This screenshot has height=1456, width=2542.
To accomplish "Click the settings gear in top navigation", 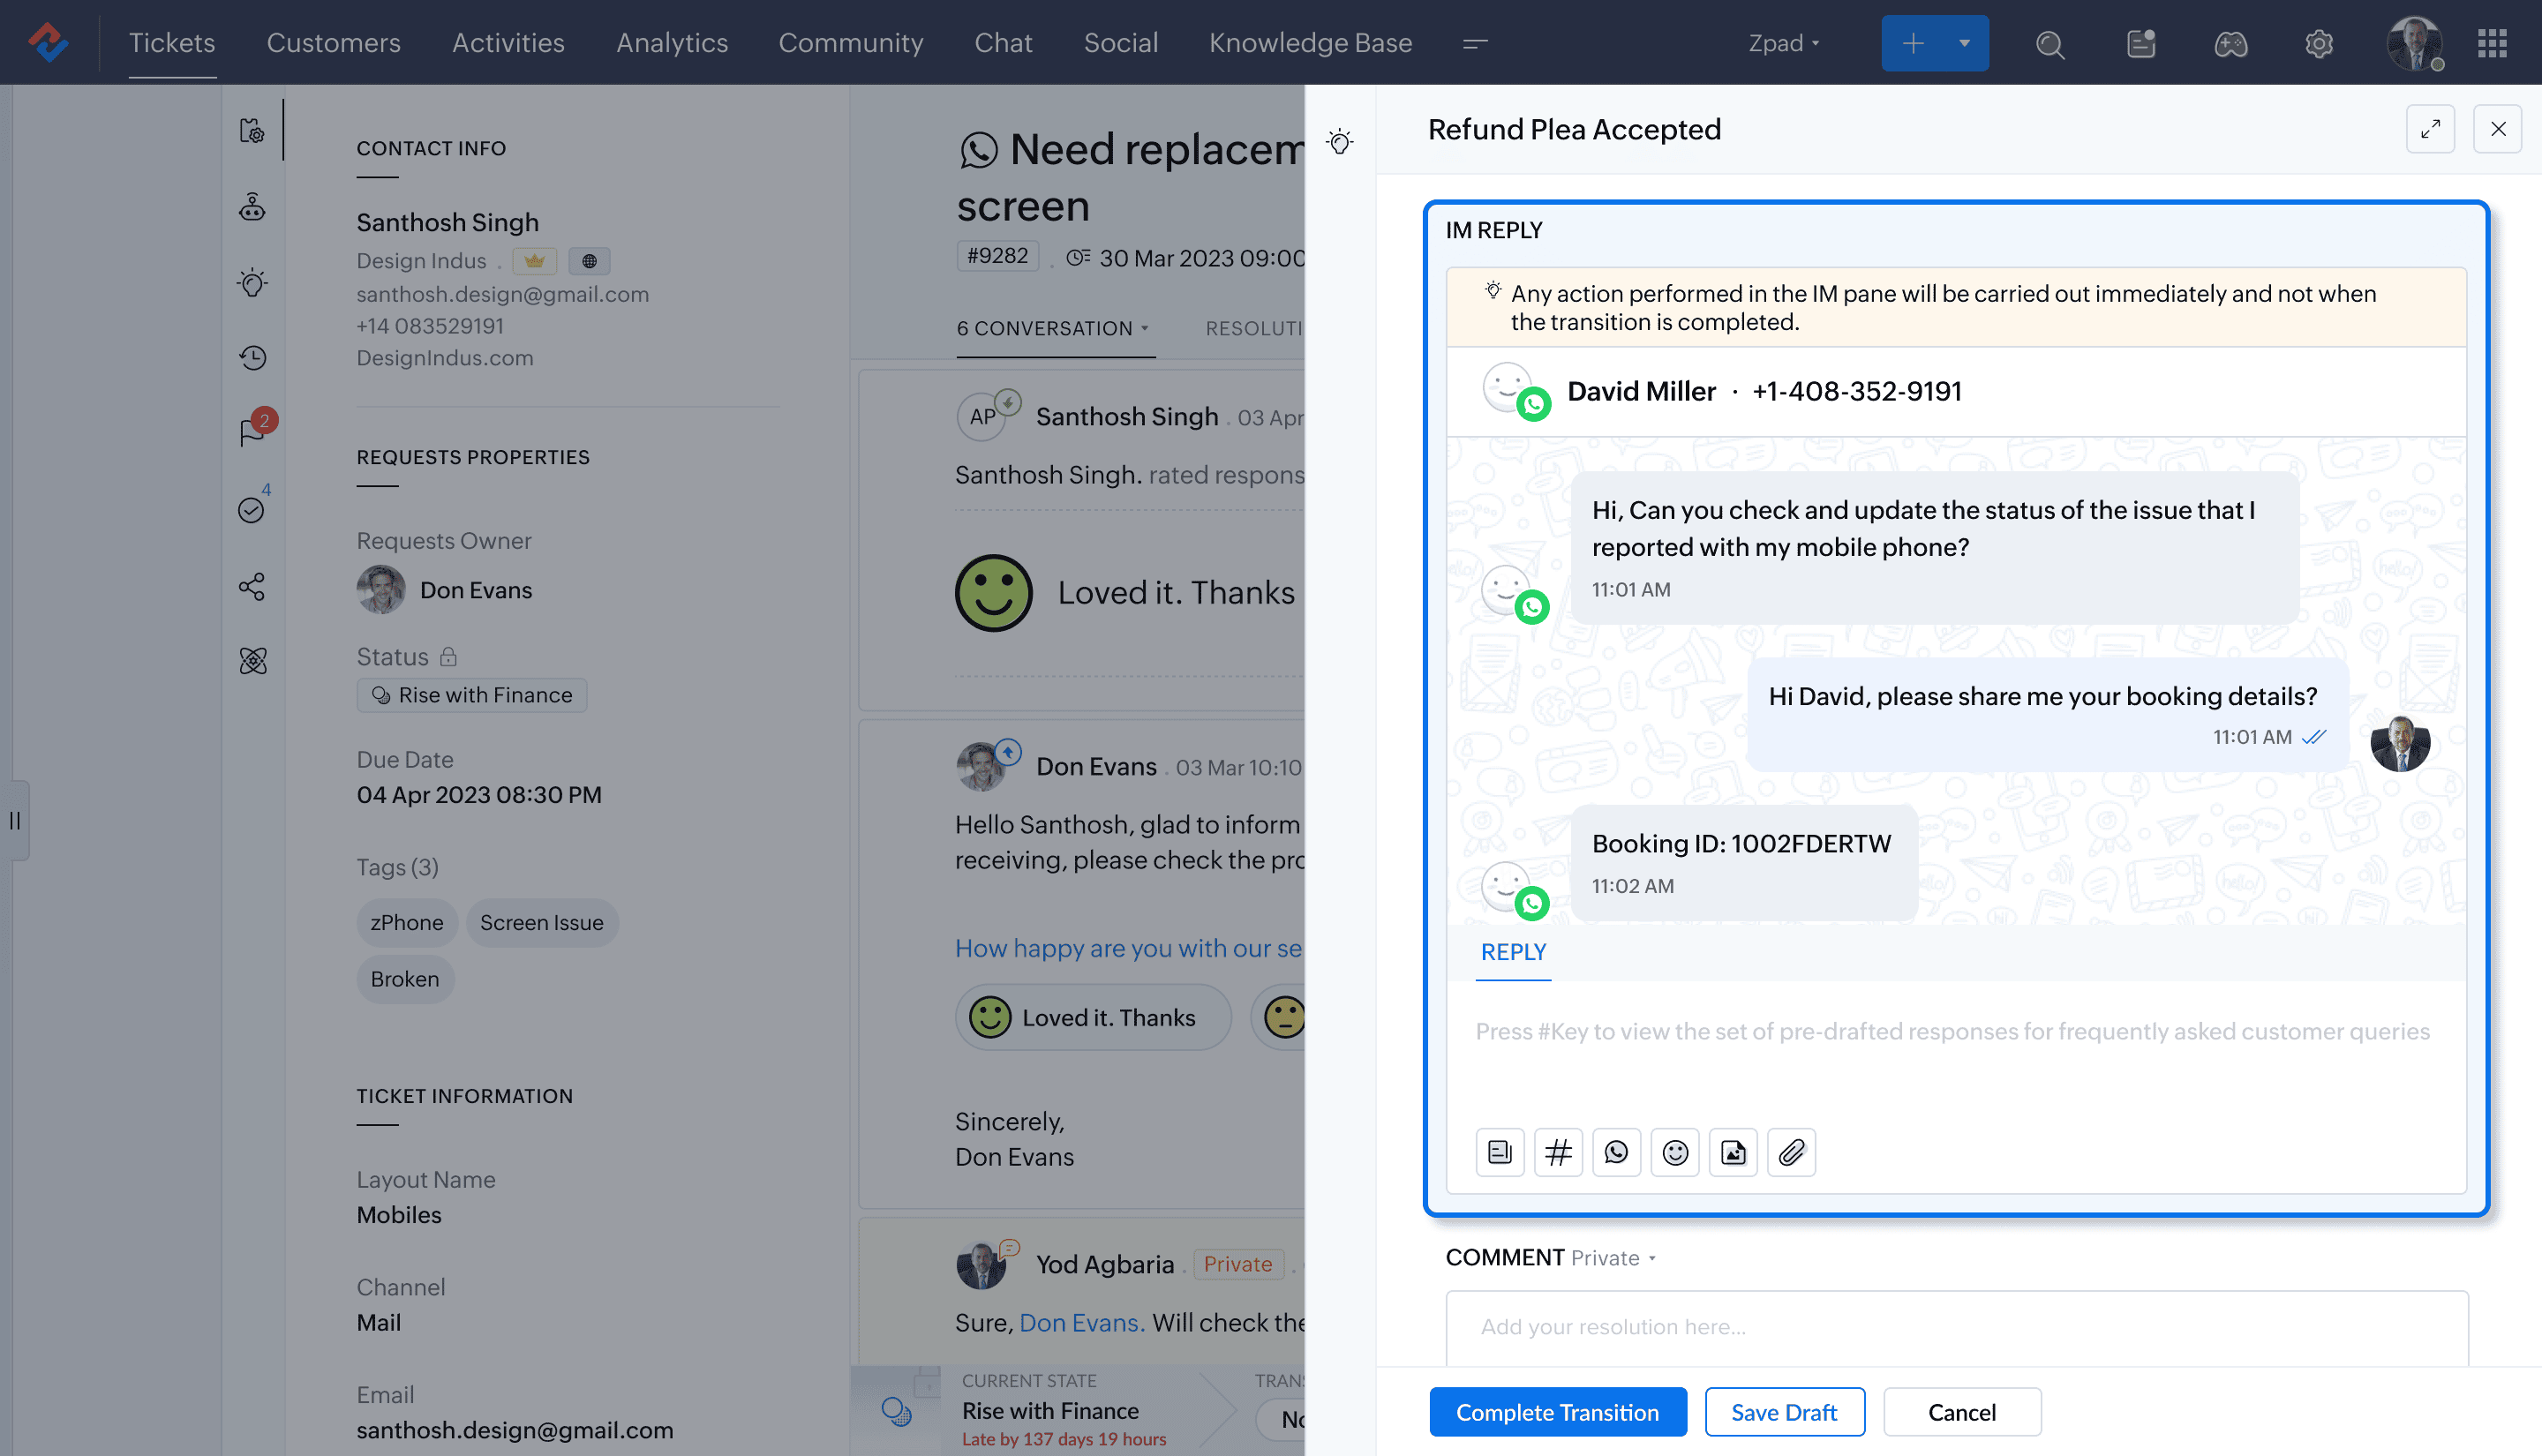I will coord(2319,43).
